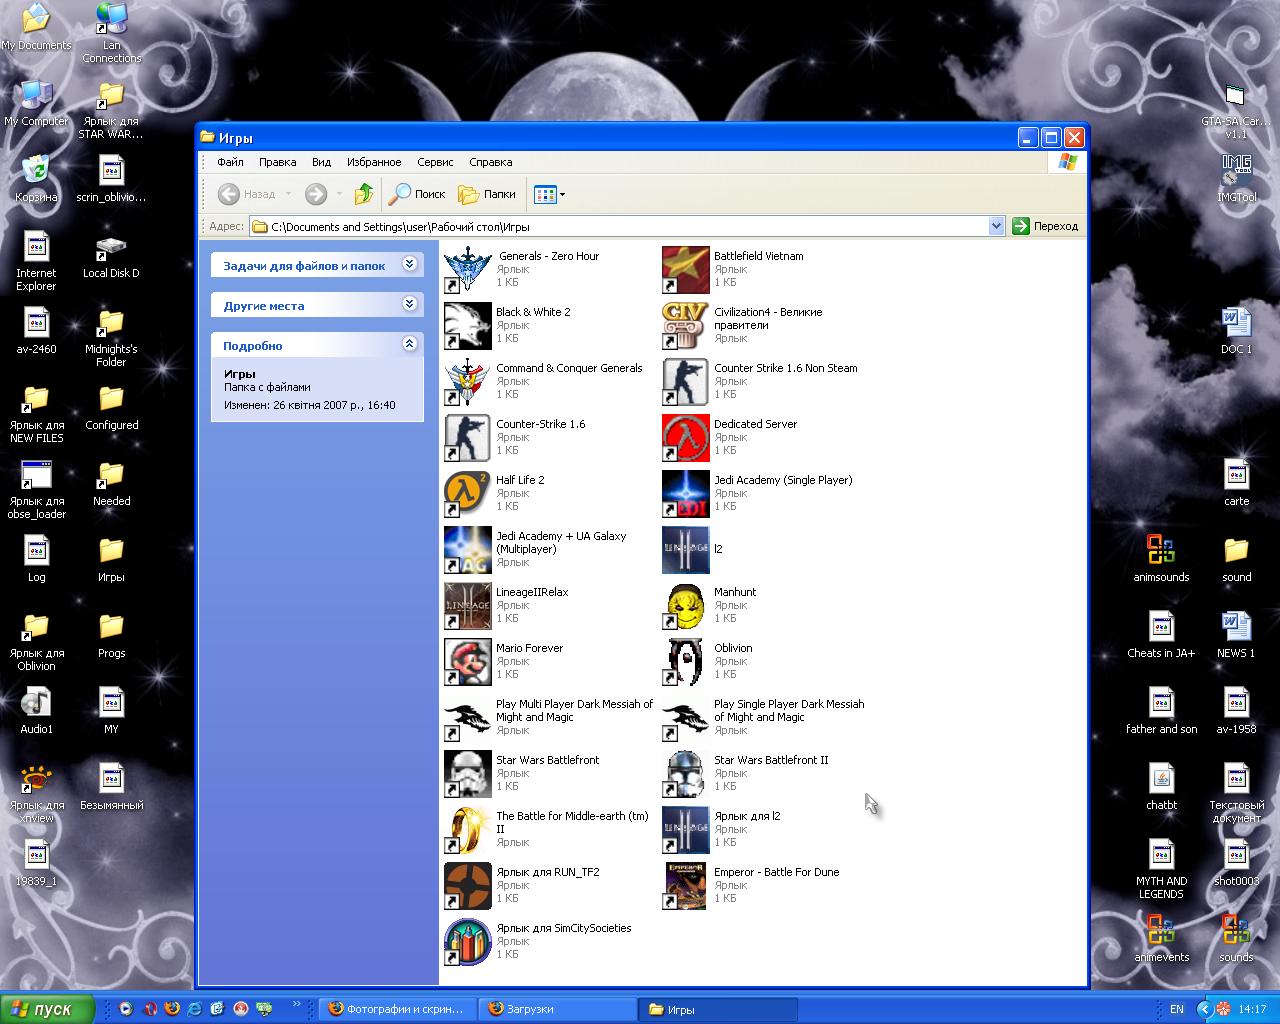Select the Mario Forever icon

point(468,662)
